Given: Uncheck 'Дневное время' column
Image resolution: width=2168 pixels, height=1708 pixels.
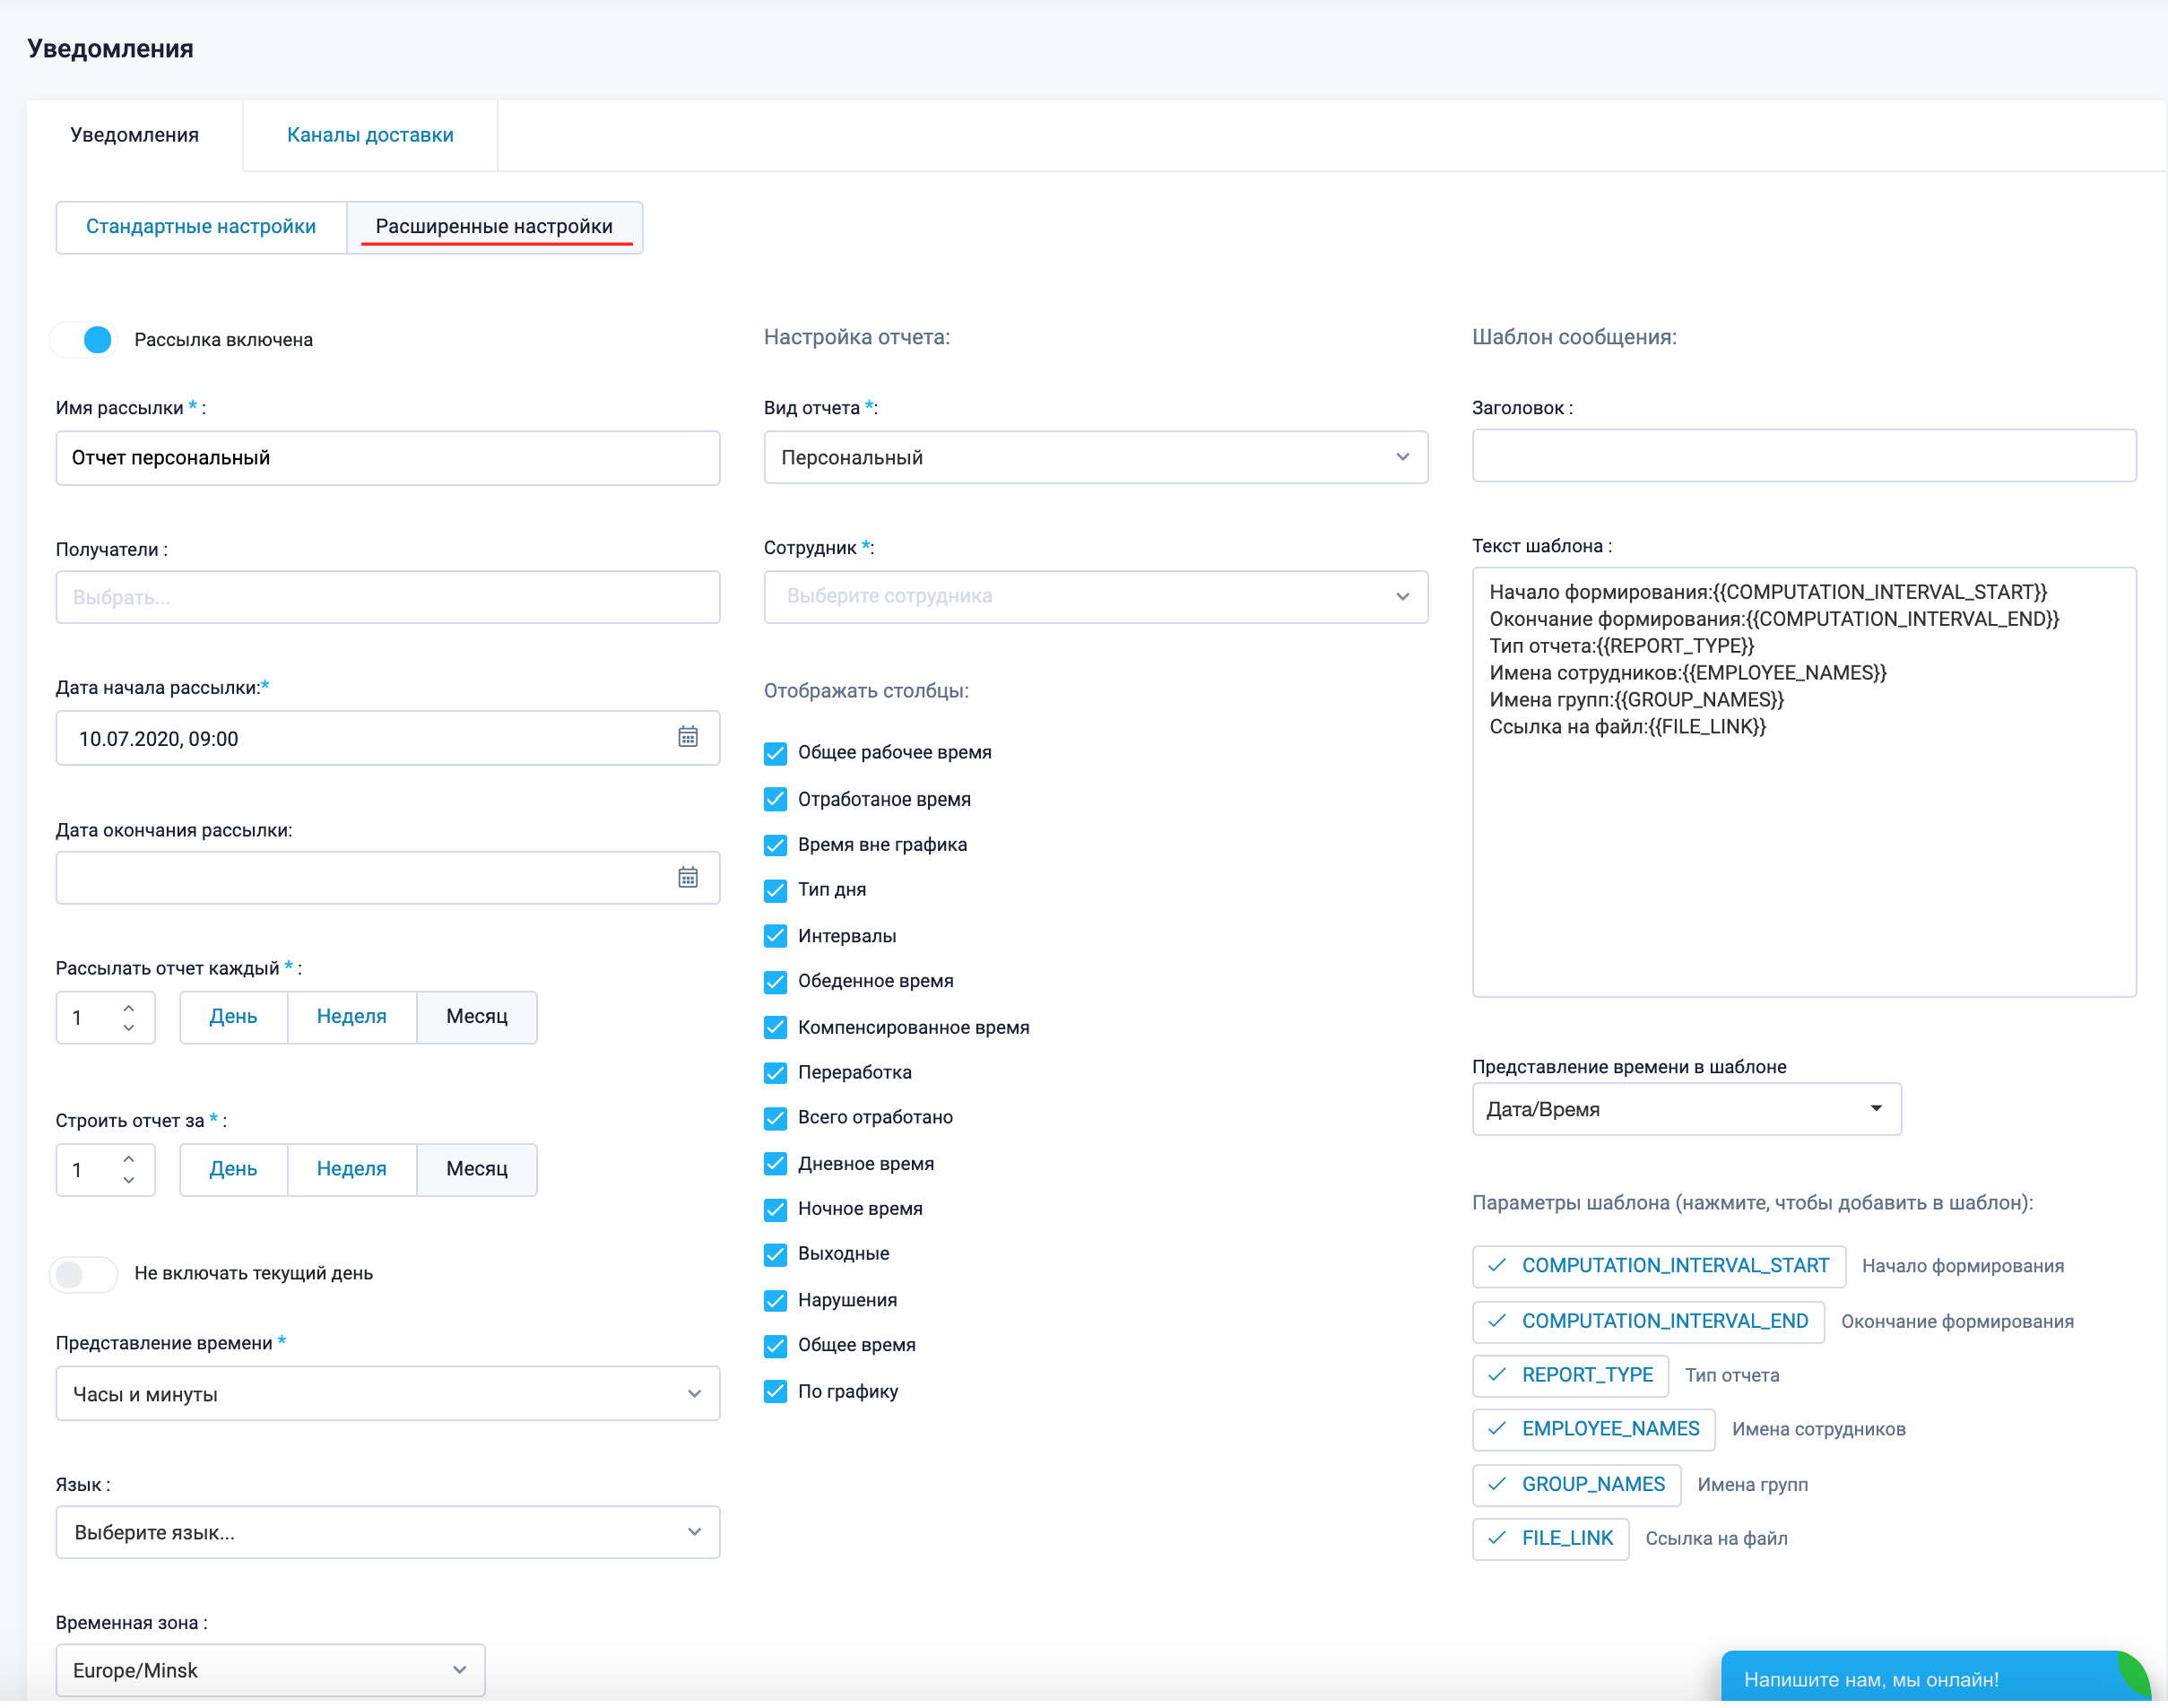Looking at the screenshot, I should 775,1164.
